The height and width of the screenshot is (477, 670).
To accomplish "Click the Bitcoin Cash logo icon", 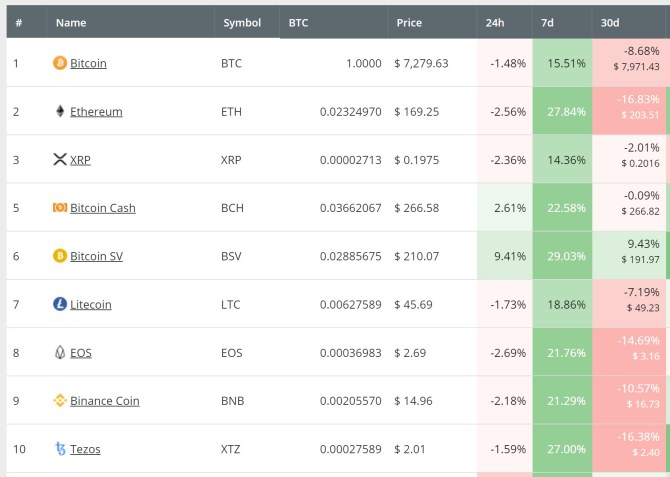I will coord(60,208).
